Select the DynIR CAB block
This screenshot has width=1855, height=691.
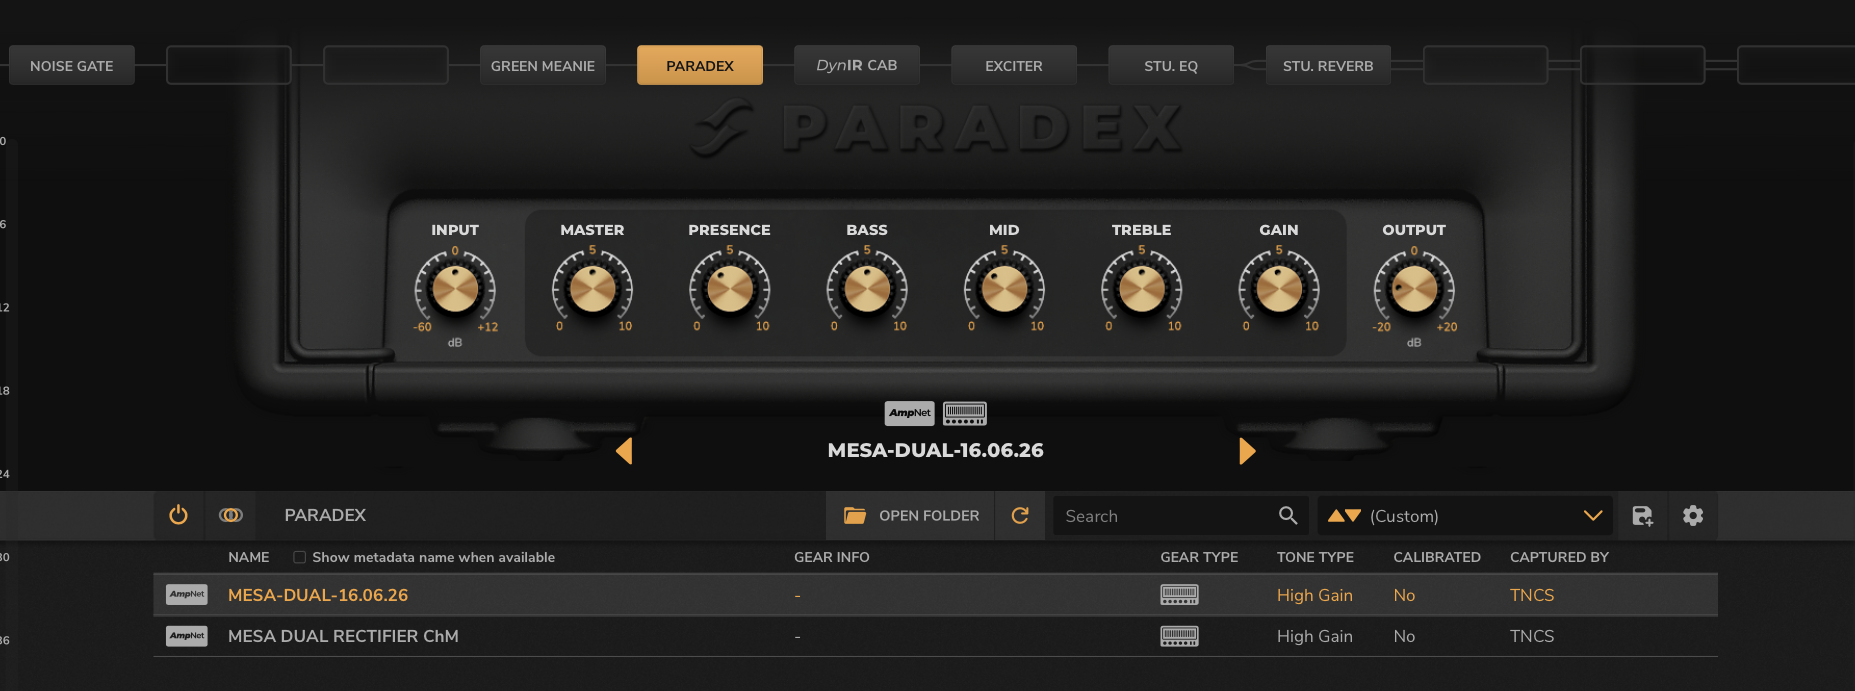(857, 65)
